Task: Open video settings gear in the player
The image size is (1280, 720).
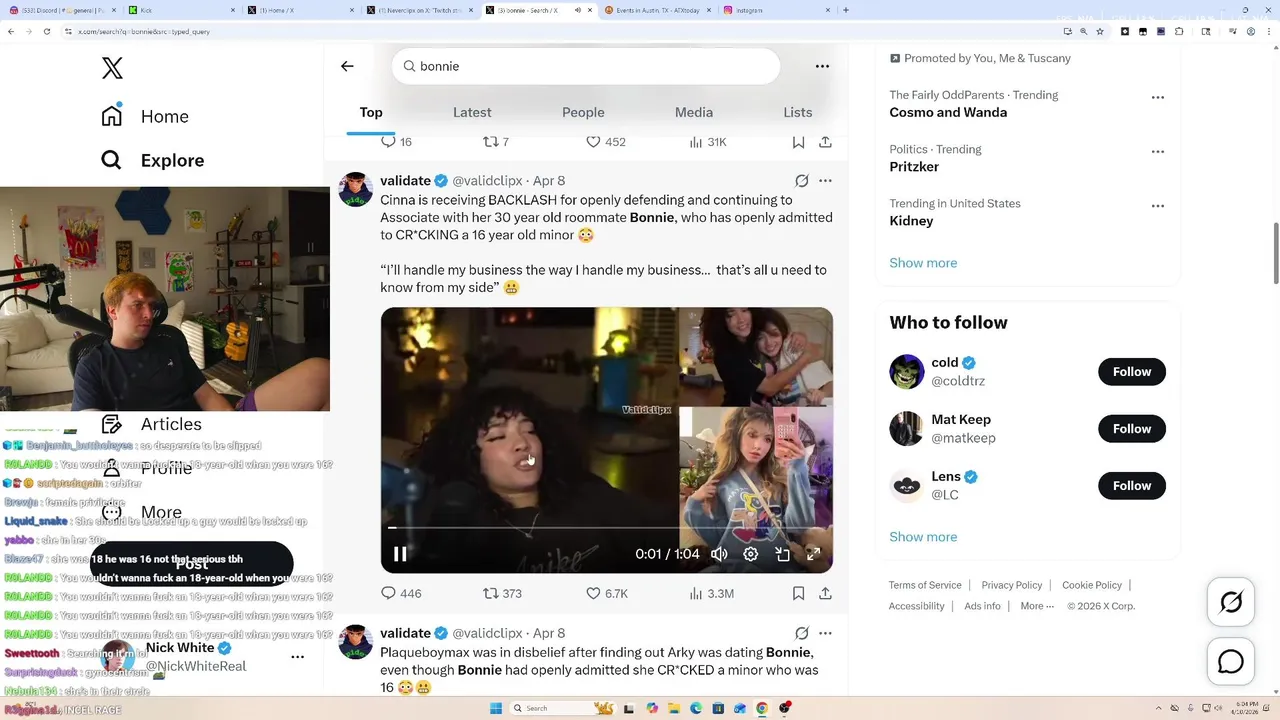Action: click(751, 554)
